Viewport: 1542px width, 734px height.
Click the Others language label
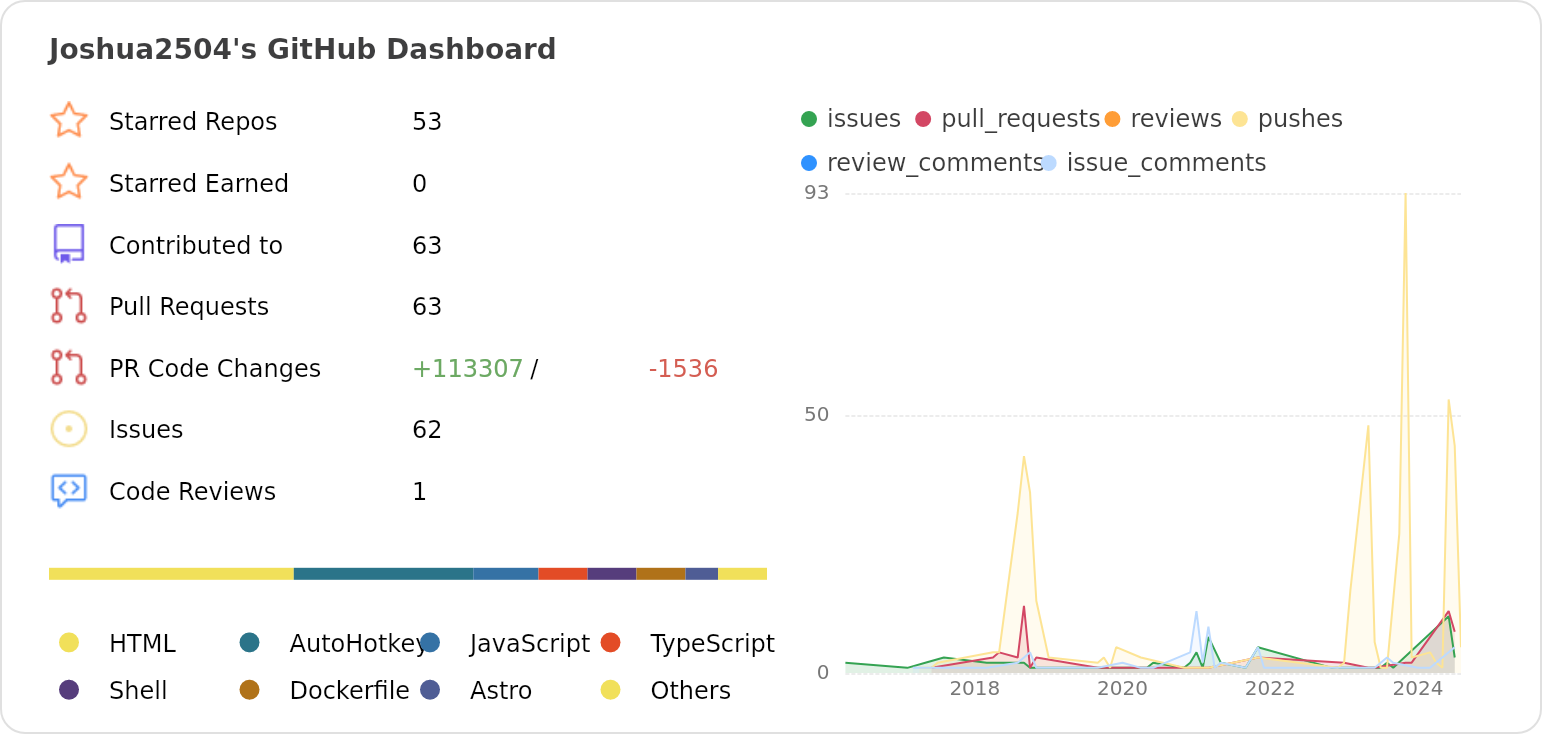[690, 691]
